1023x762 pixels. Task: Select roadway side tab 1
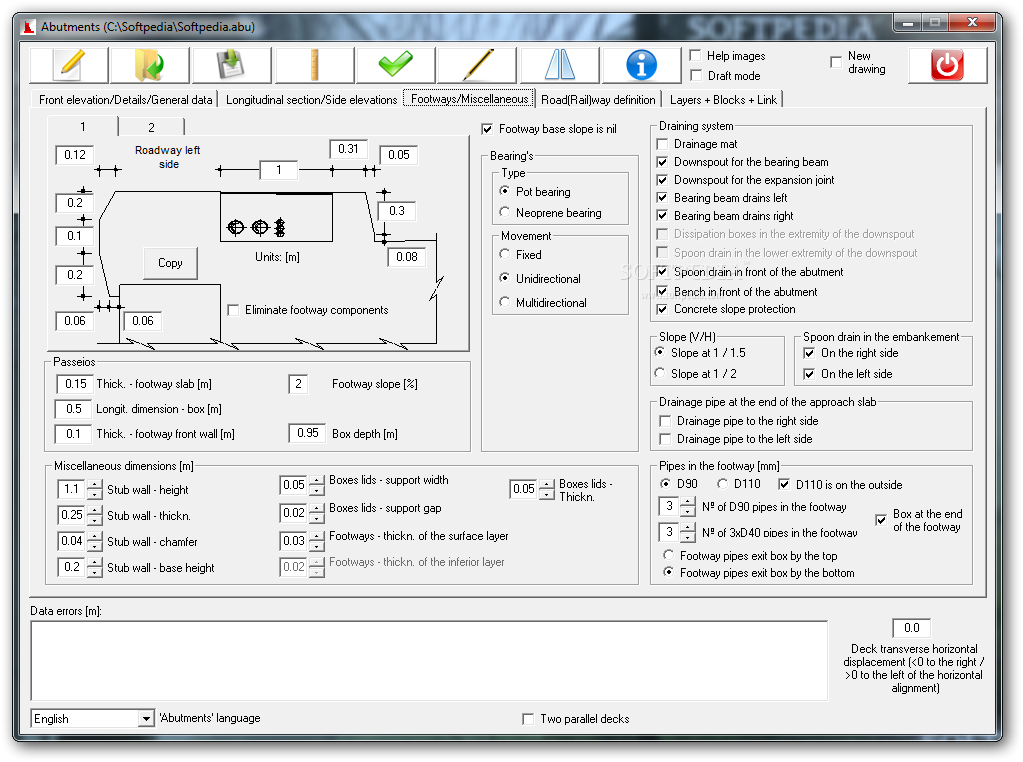(x=82, y=126)
